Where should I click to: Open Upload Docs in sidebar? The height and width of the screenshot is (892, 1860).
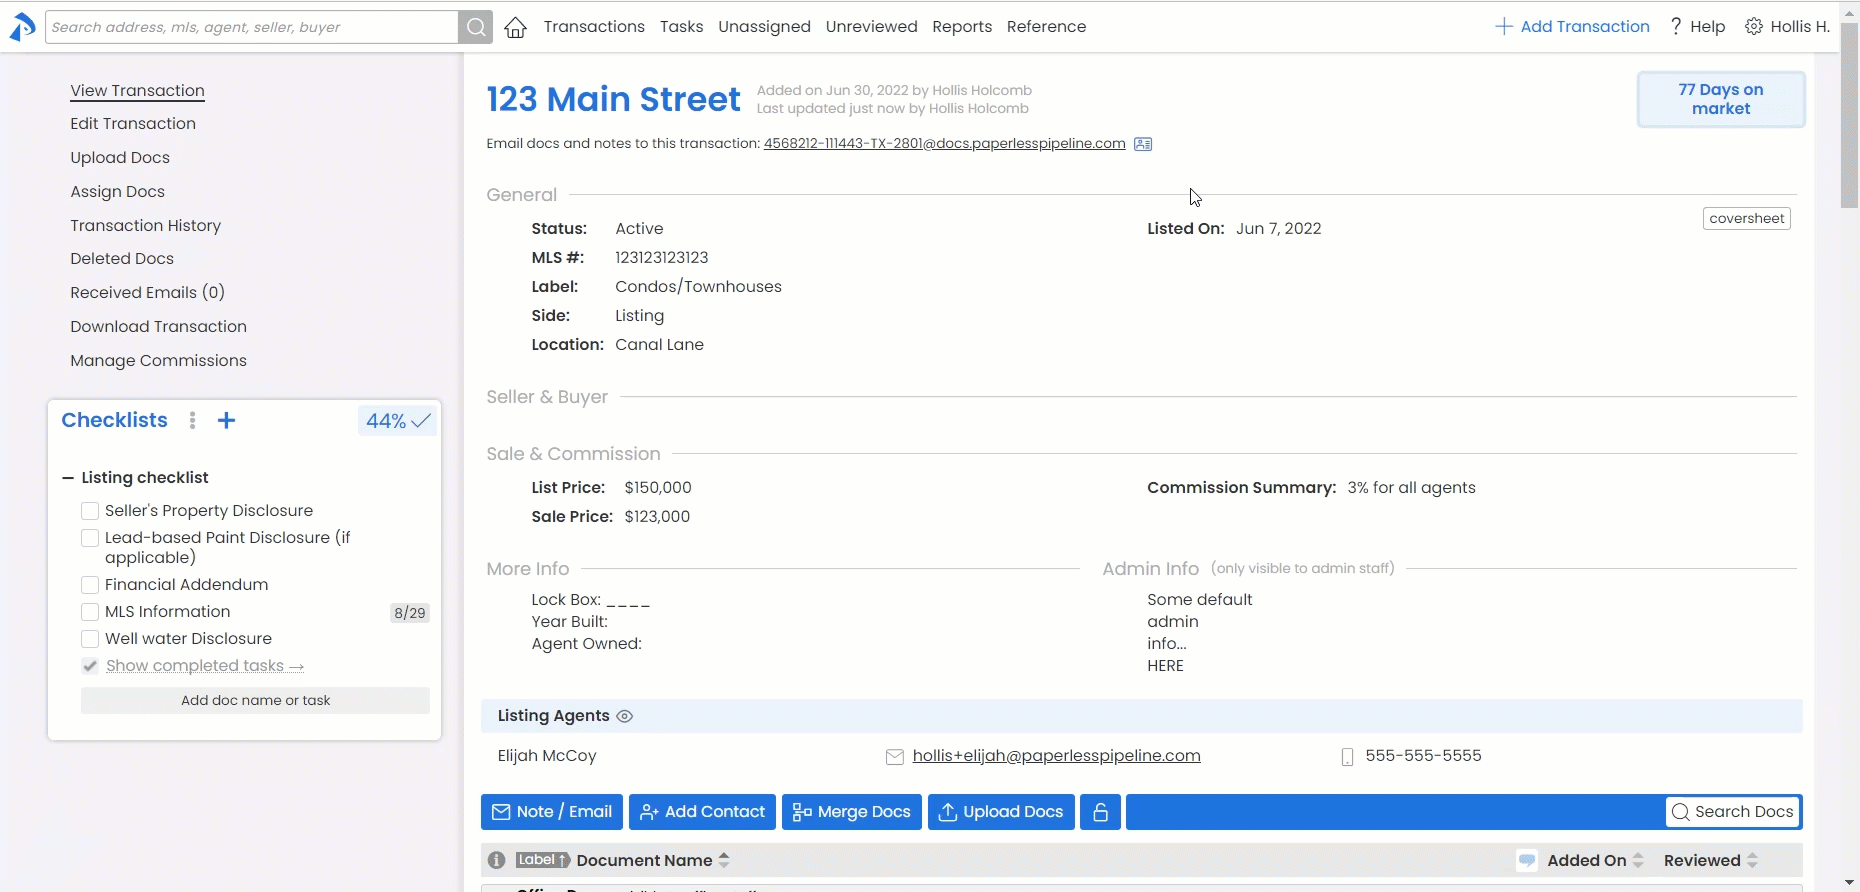click(x=120, y=158)
